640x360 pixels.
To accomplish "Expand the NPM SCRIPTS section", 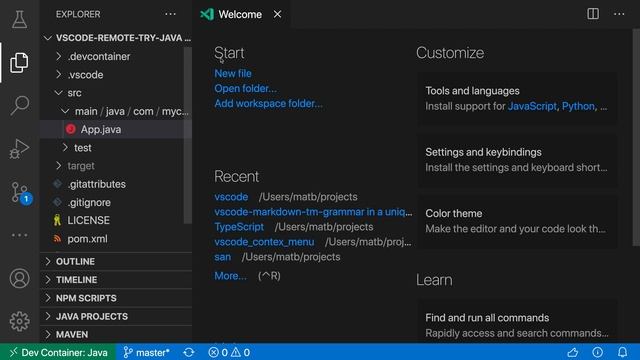I will tap(116, 298).
